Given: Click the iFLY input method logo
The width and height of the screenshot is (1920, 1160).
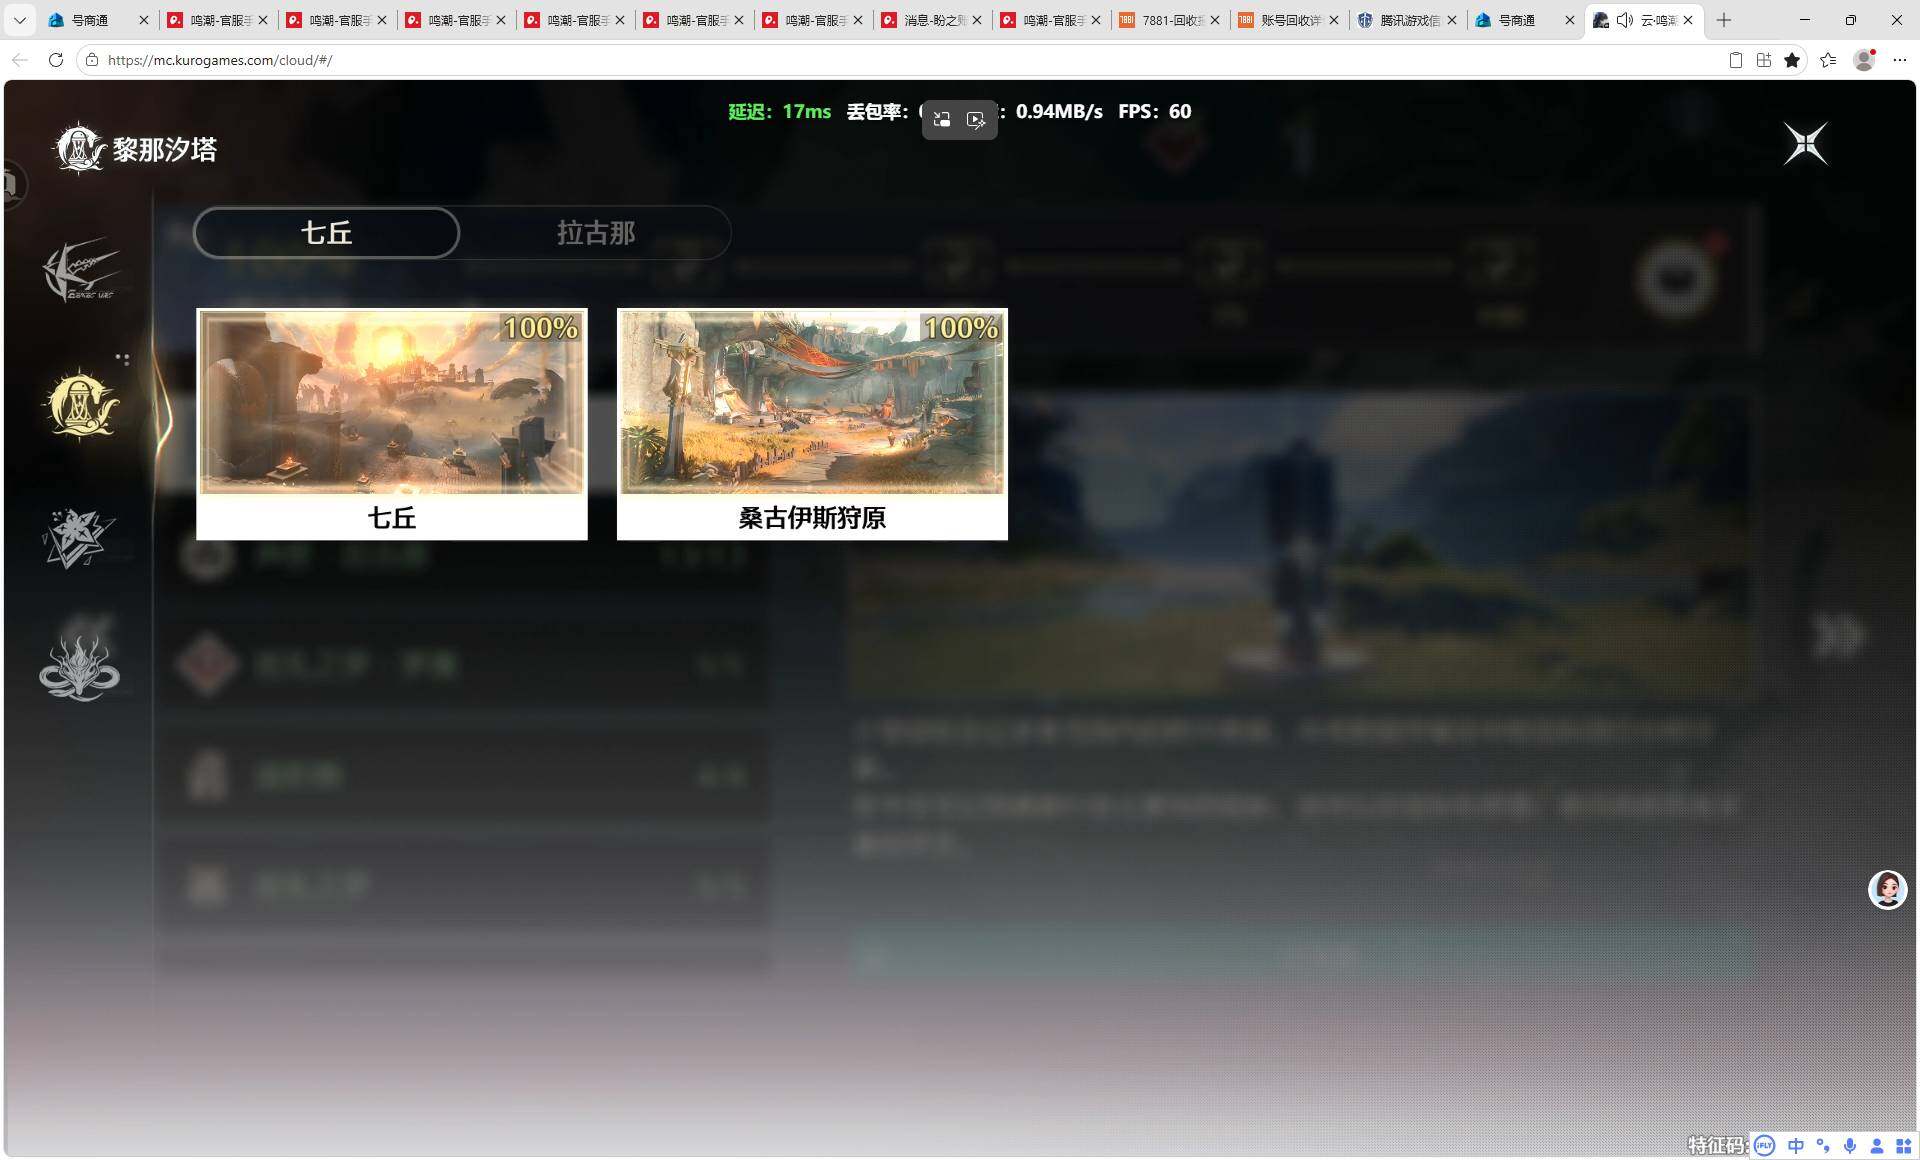Looking at the screenshot, I should pos(1764,1146).
